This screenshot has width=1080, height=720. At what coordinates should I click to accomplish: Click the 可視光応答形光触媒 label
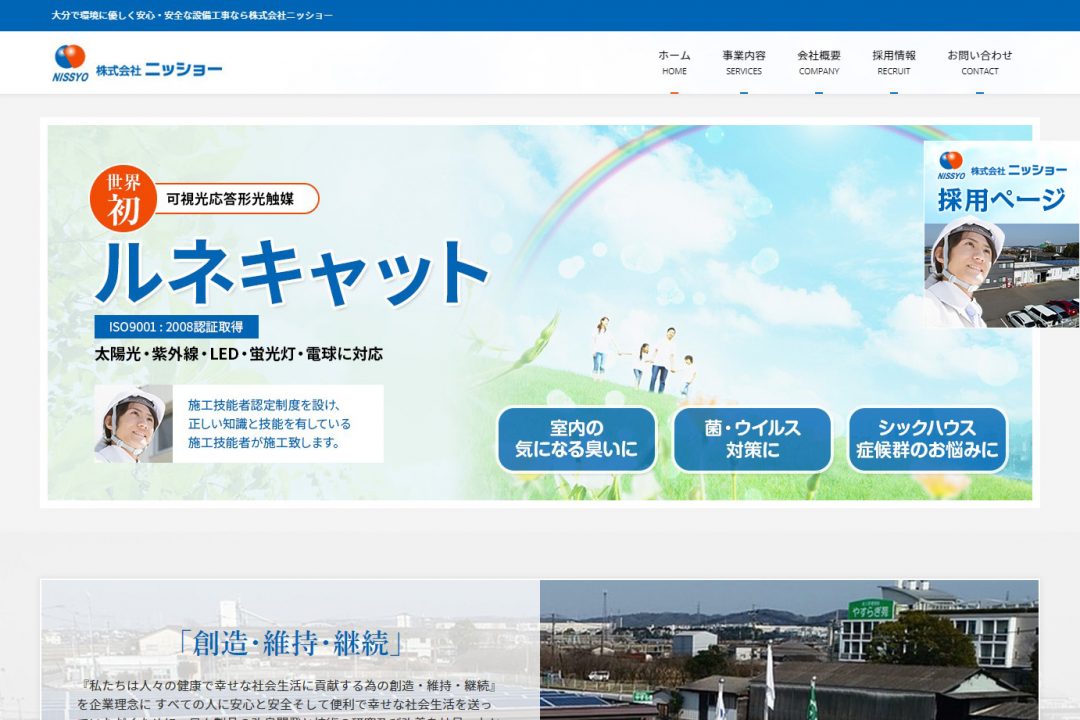click(x=230, y=198)
